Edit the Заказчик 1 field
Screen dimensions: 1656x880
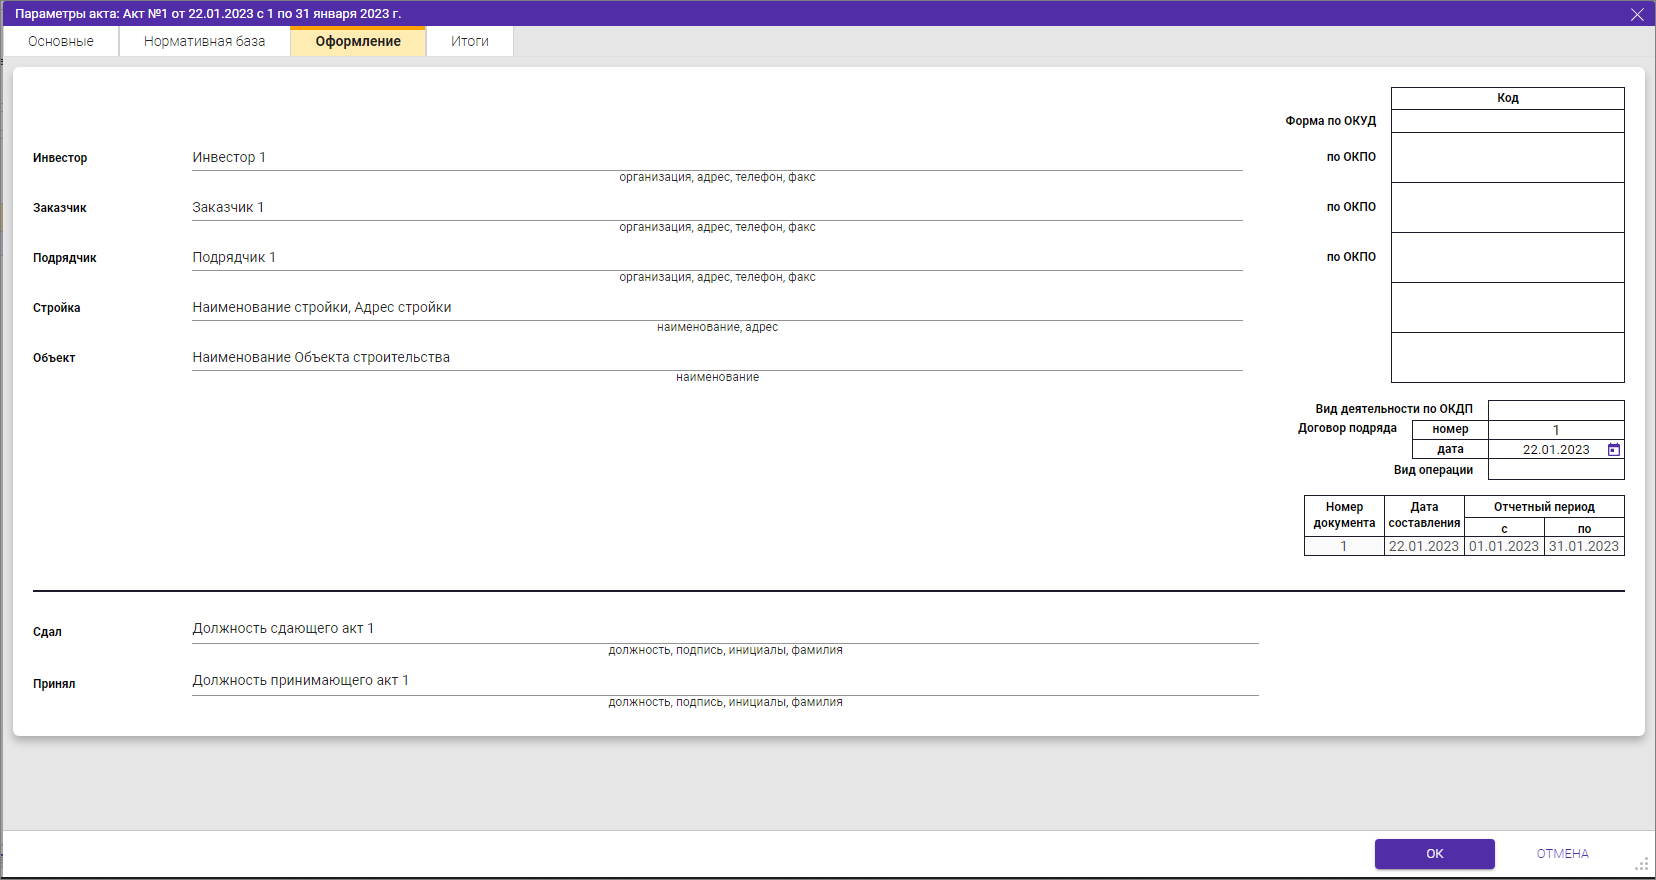coord(716,208)
